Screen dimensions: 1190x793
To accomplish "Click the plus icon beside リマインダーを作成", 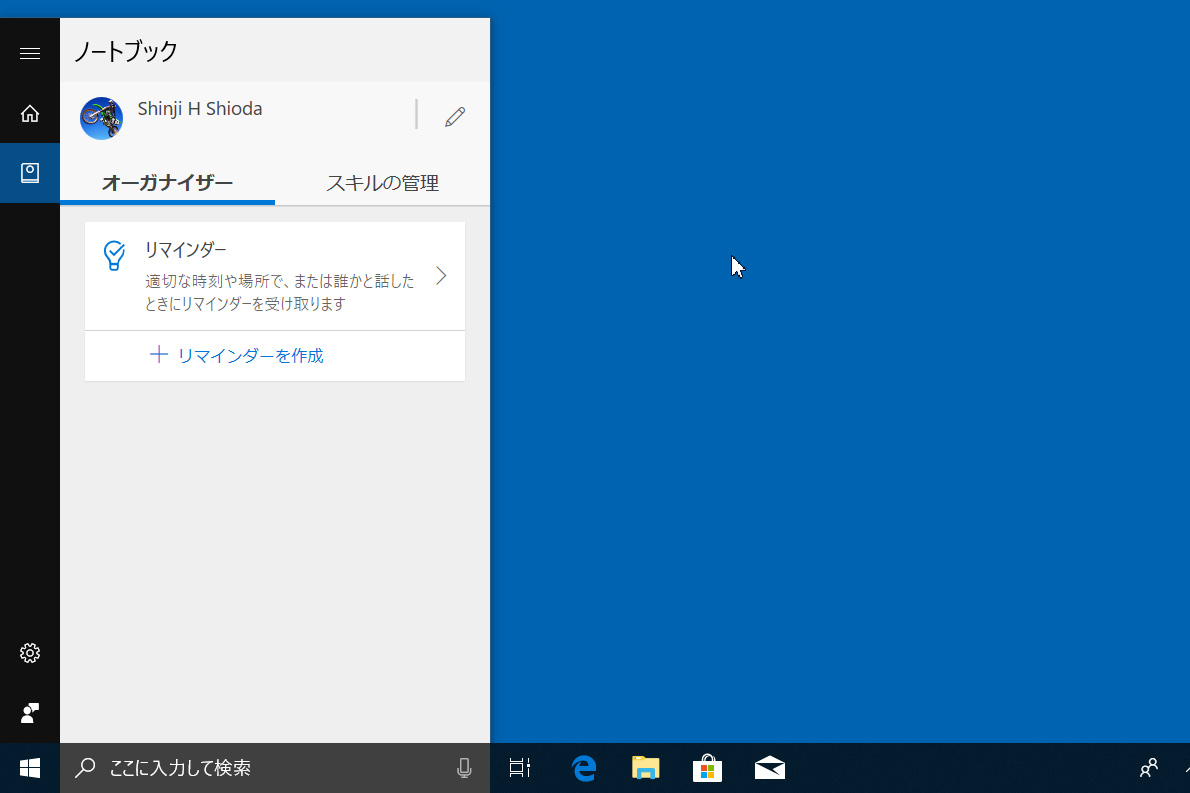I will tap(159, 354).
